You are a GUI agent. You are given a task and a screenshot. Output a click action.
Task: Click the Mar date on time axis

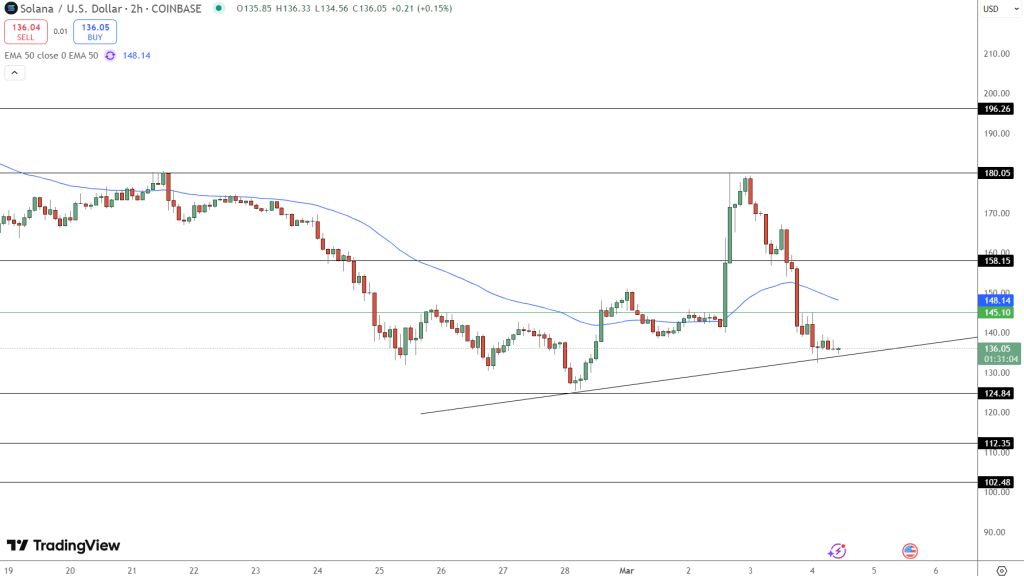pos(626,571)
